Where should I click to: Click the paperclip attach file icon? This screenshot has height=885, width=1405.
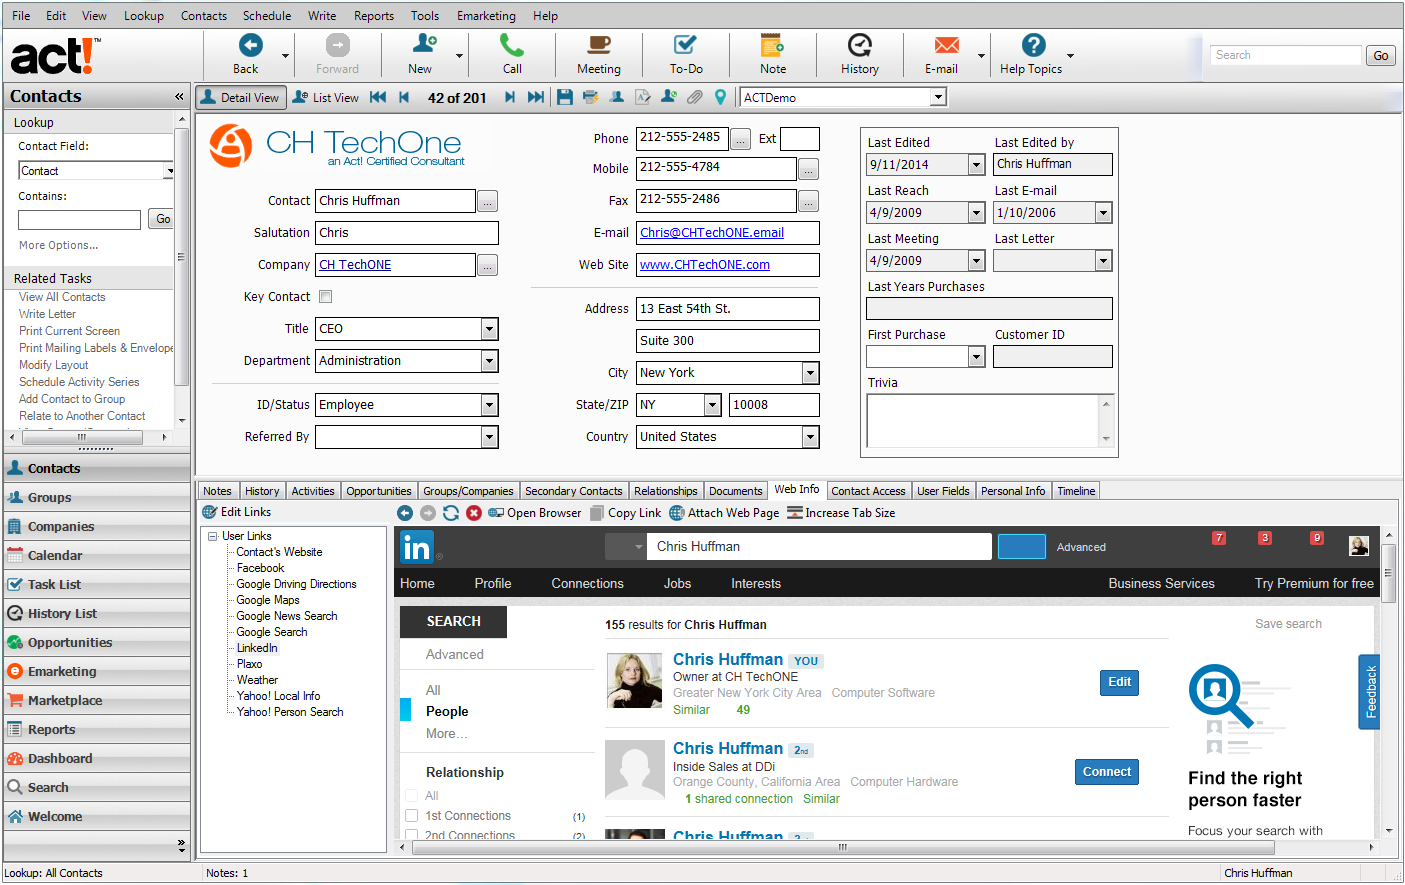click(x=694, y=97)
